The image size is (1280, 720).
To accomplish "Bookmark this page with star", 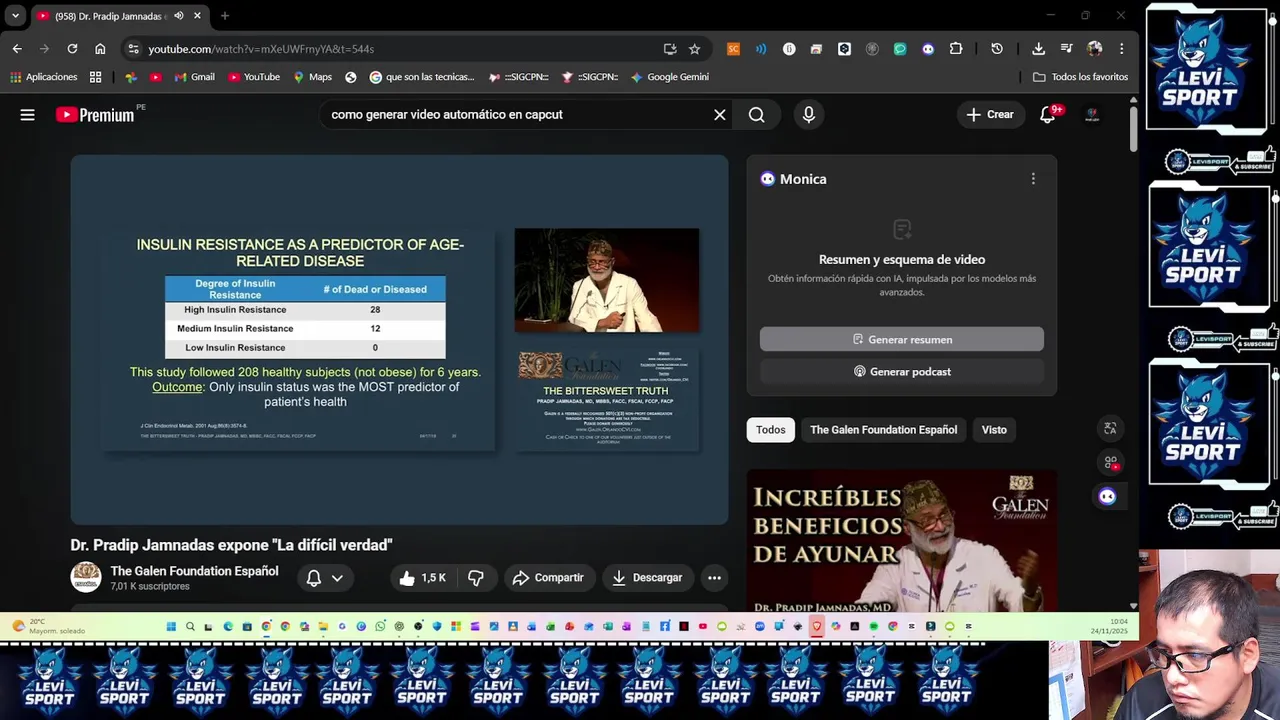I will point(694,49).
